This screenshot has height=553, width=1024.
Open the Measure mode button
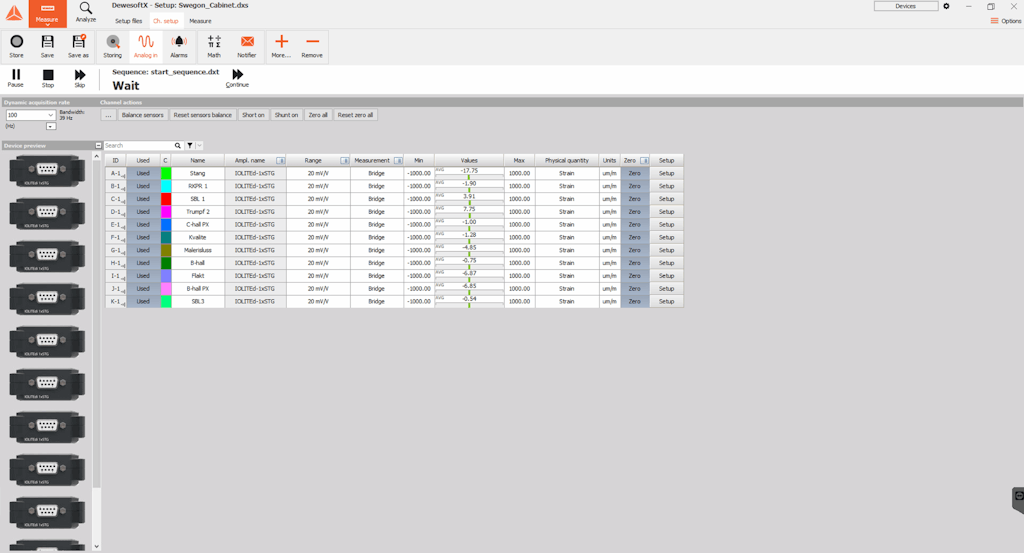point(47,14)
